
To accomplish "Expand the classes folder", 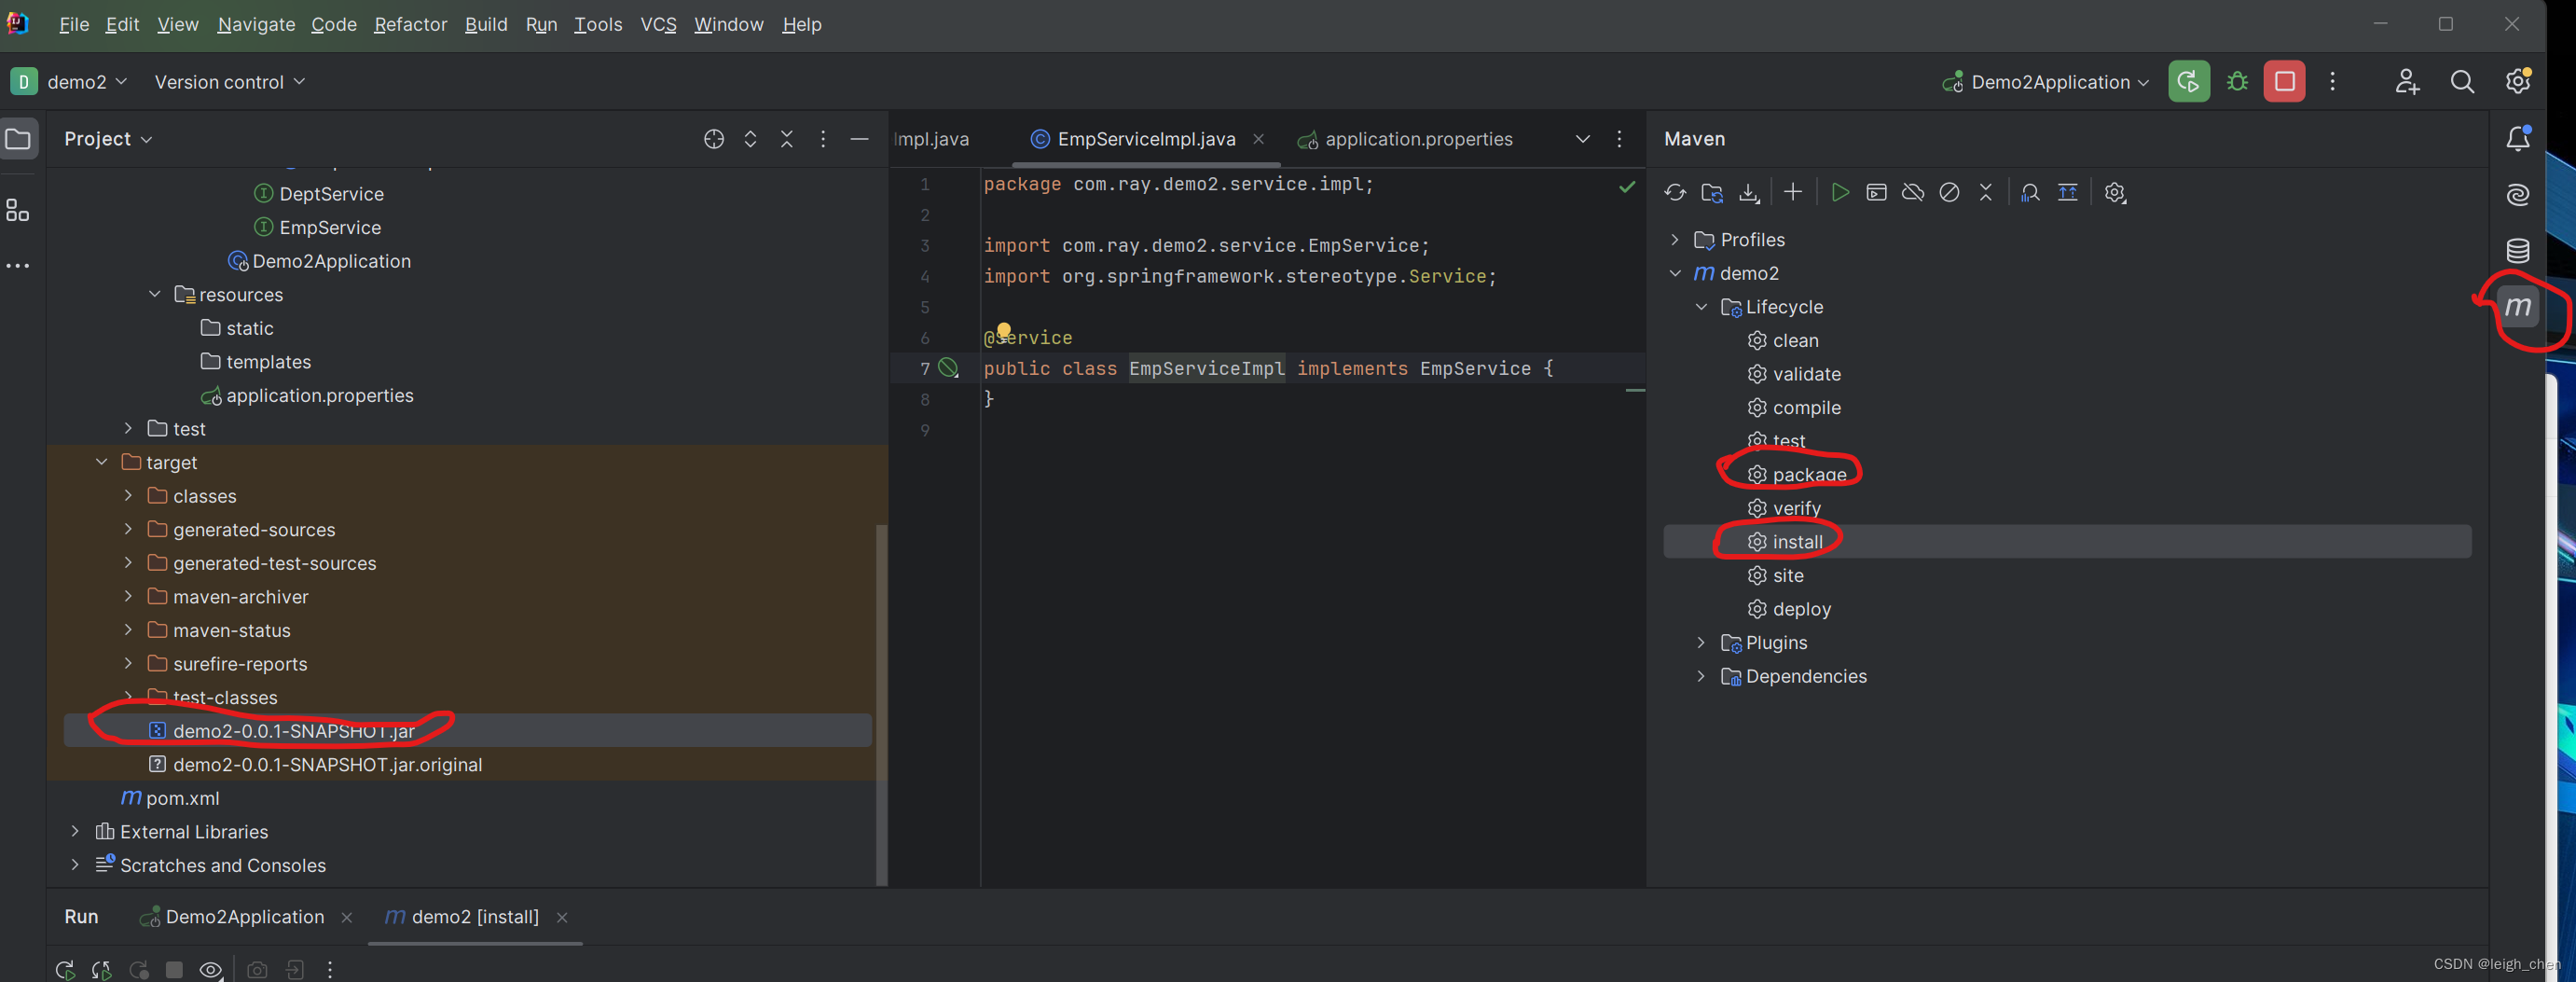I will (128, 495).
